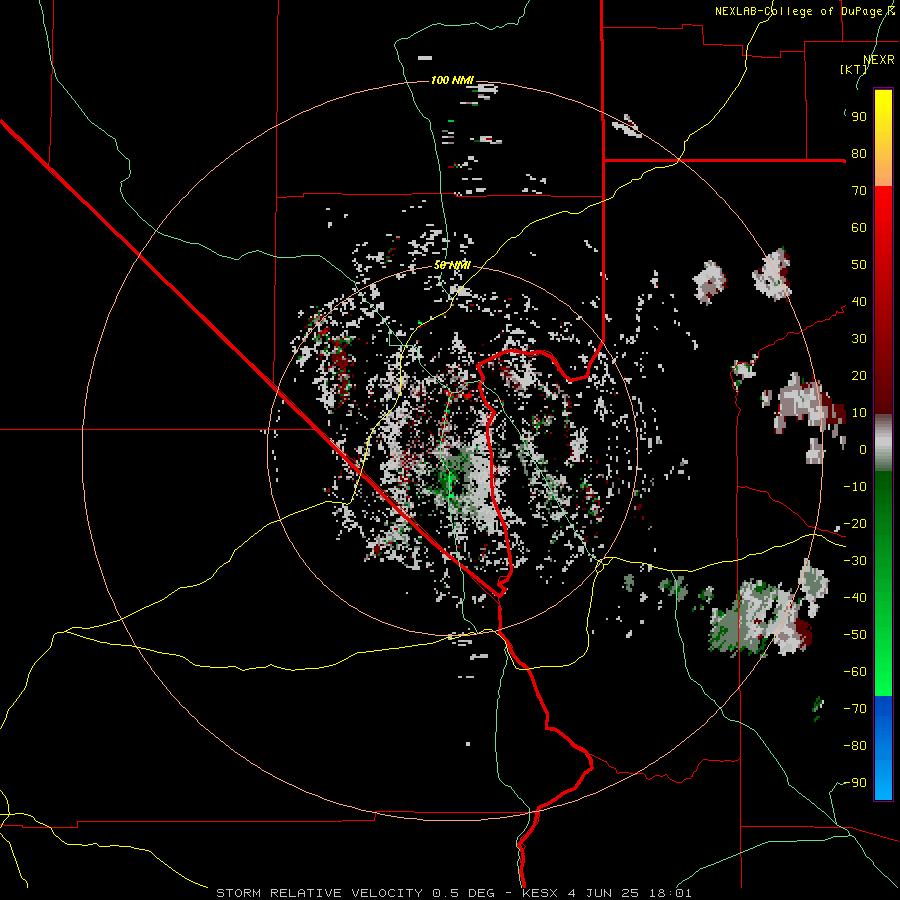Click the -70 value on velocity scale
This screenshot has width=900, height=900.
(855, 709)
